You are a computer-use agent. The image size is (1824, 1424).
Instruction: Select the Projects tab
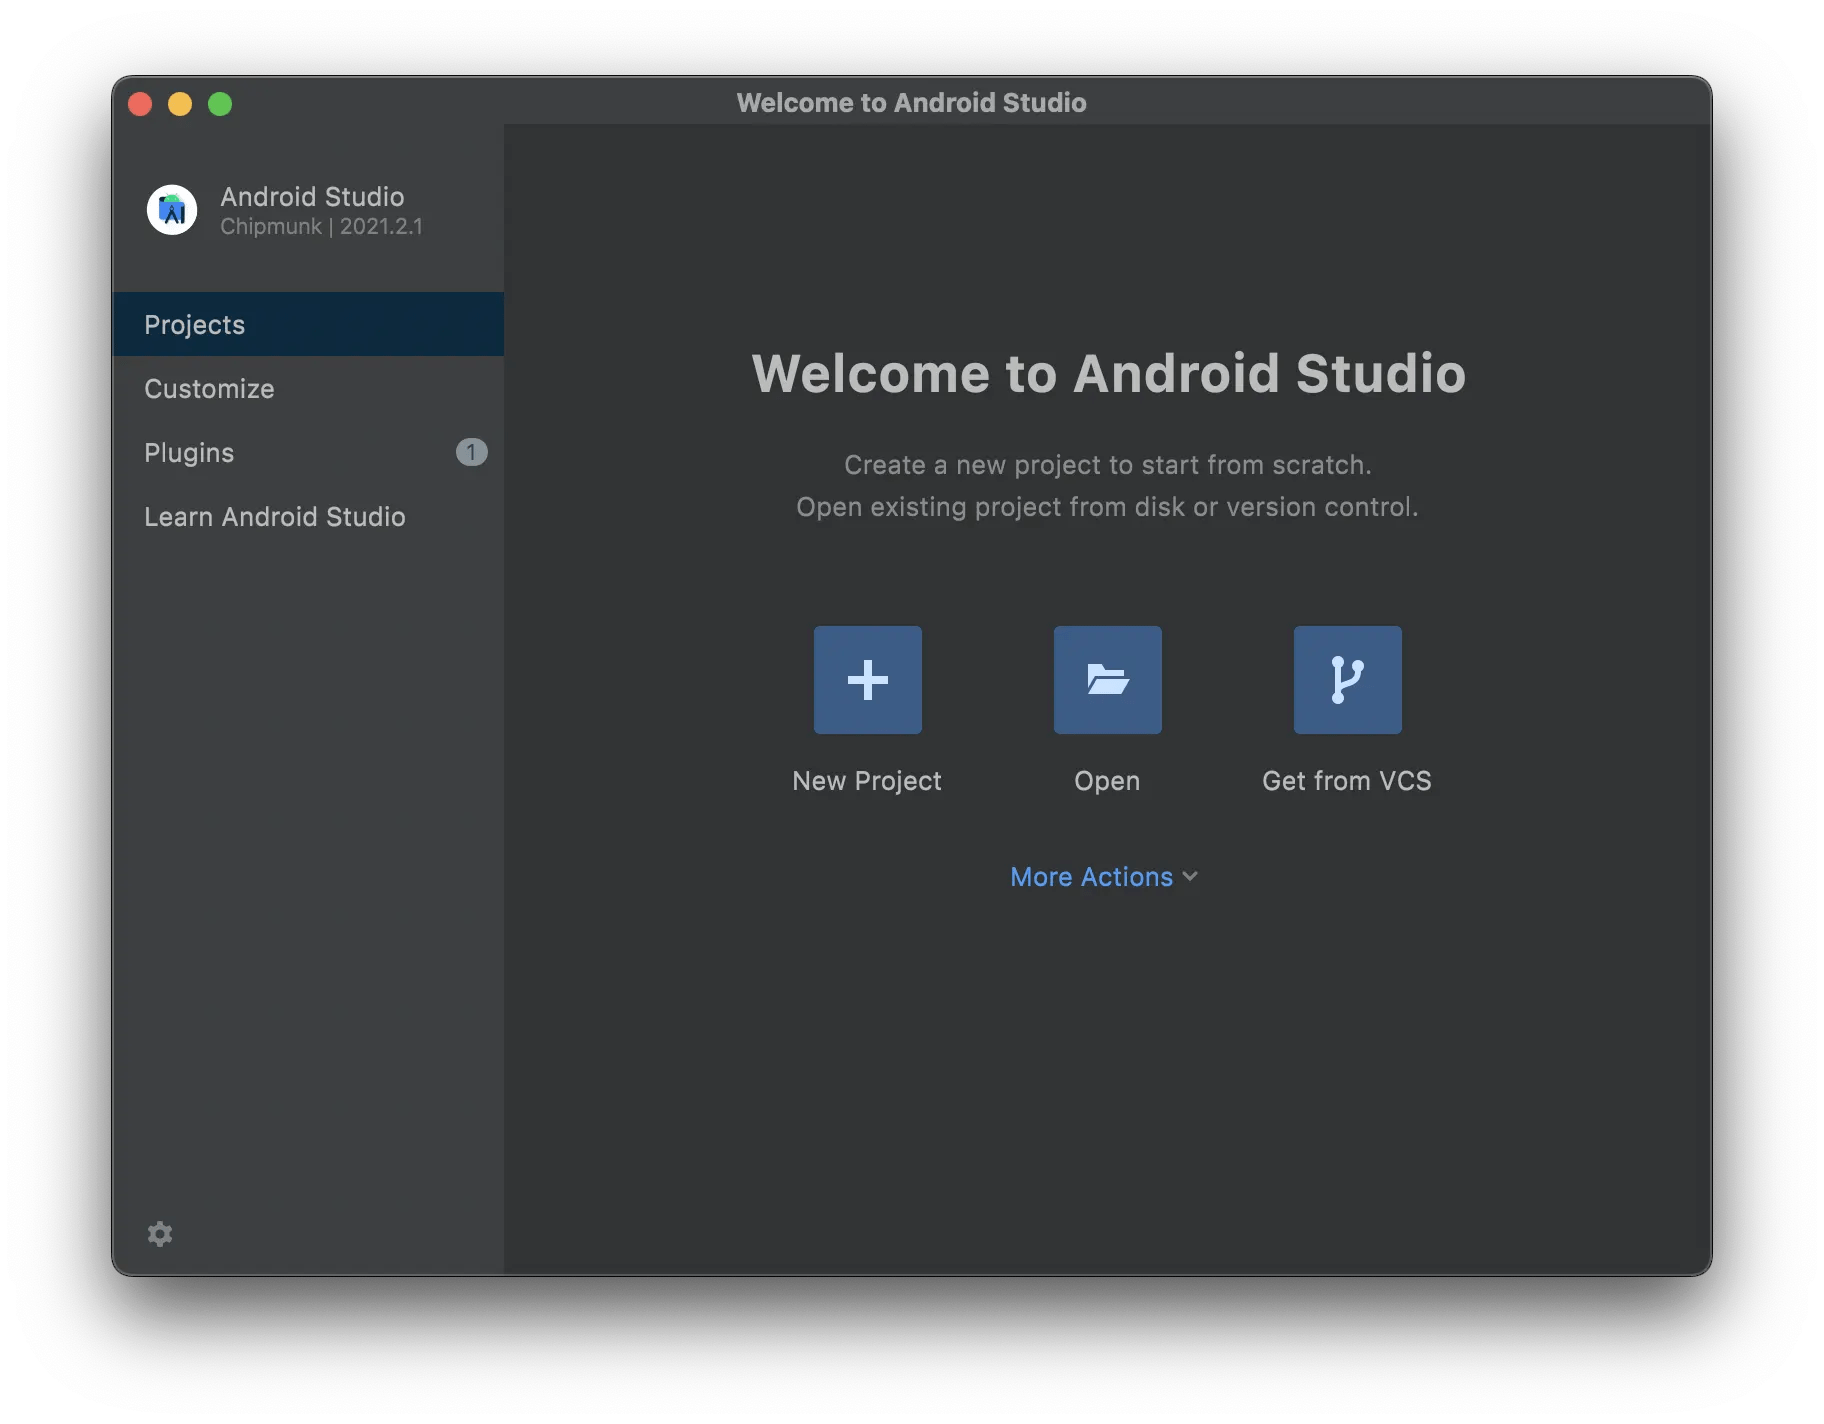tap(308, 324)
